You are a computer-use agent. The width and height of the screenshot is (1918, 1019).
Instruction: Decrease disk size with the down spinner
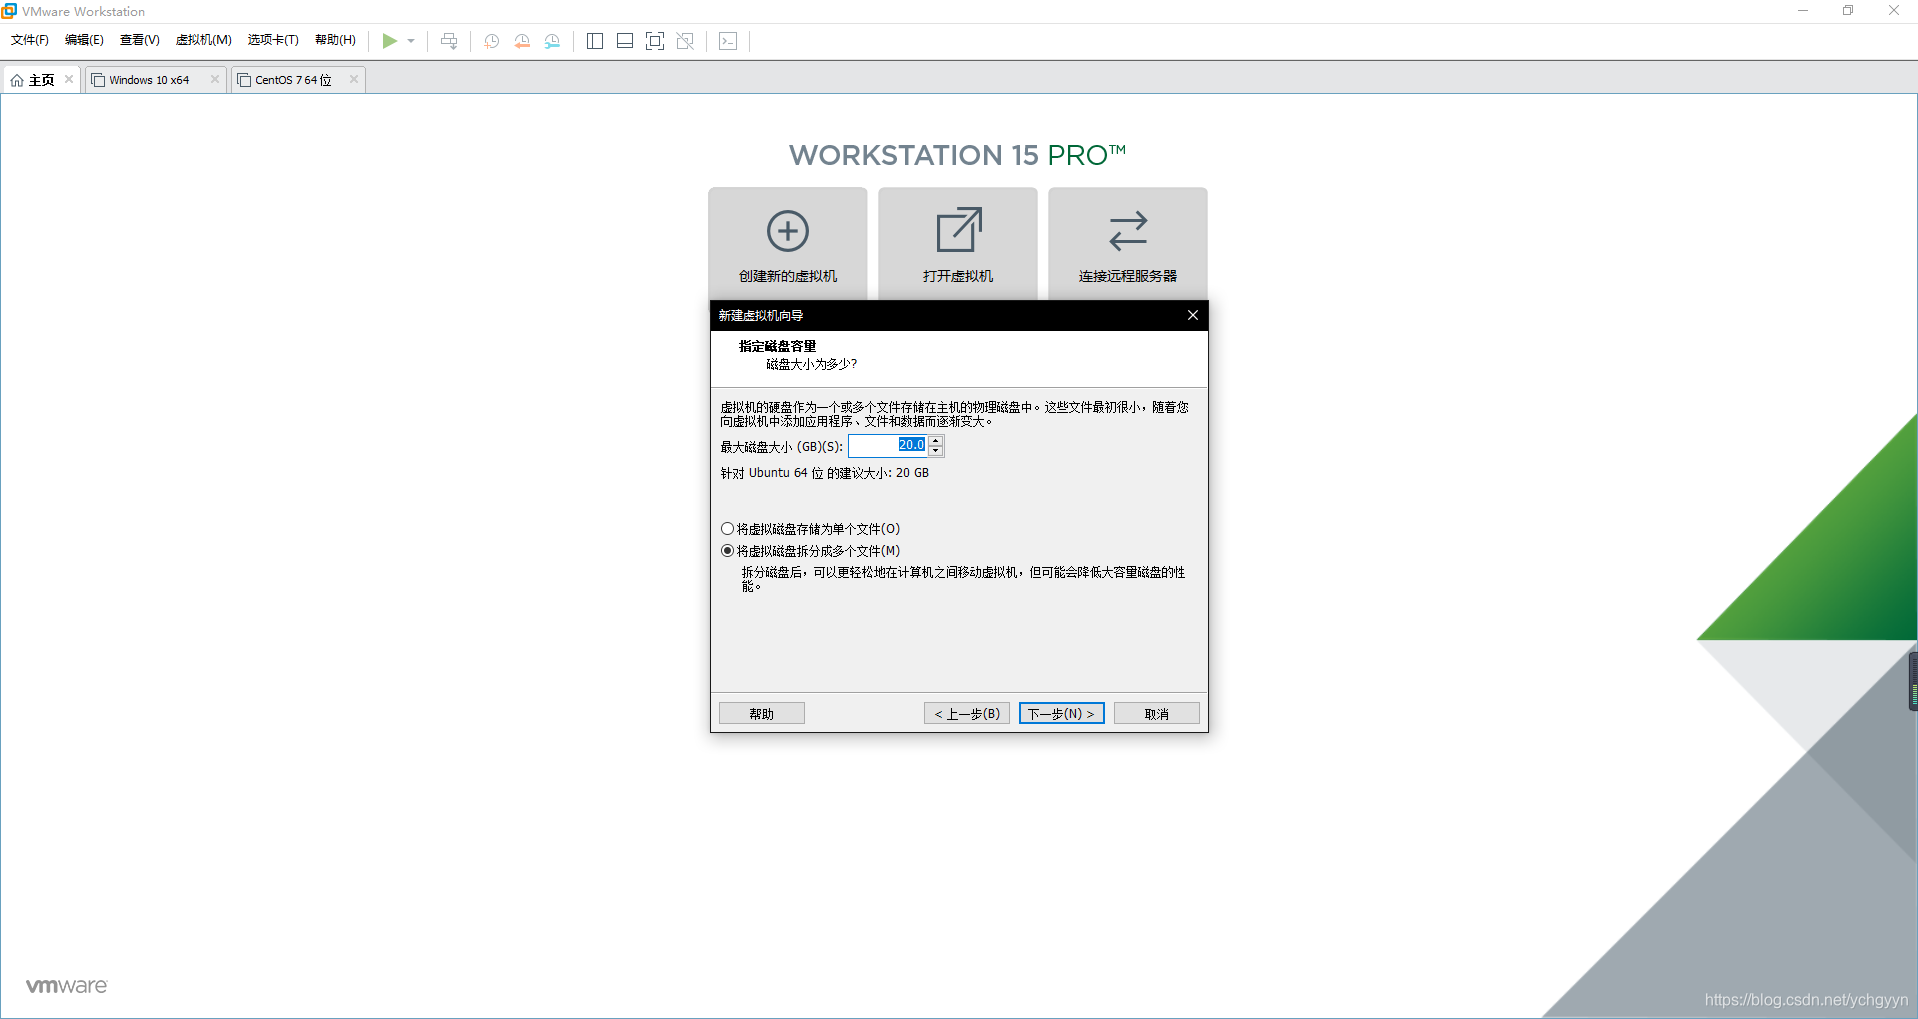click(x=936, y=451)
